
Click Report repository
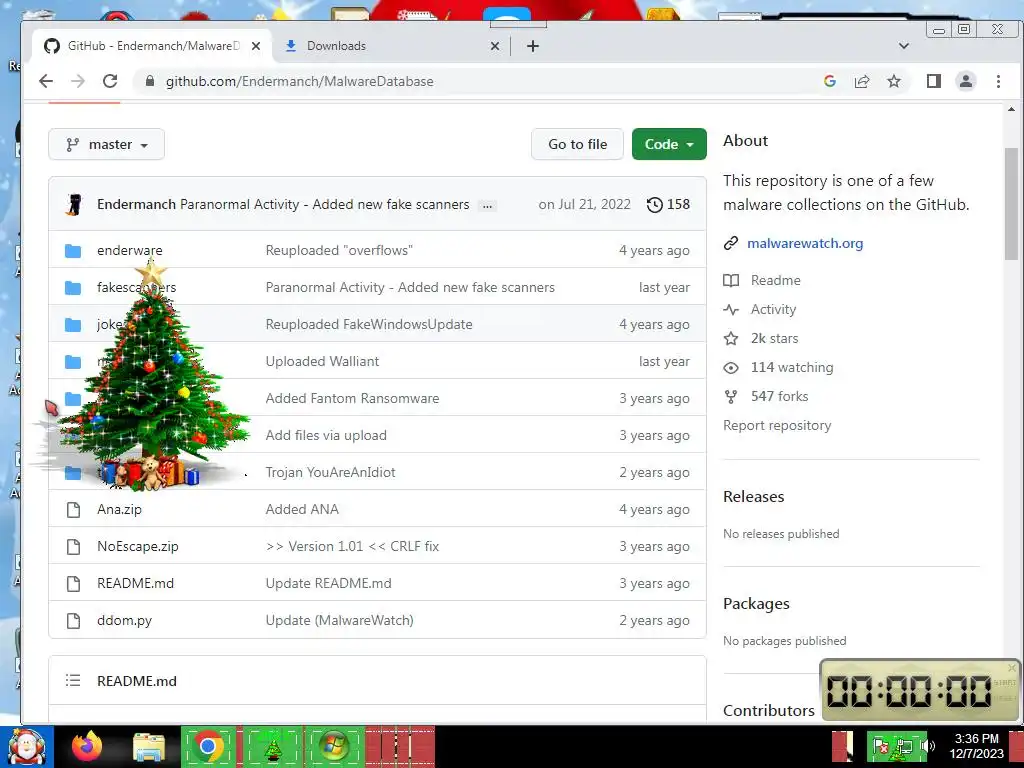point(777,425)
